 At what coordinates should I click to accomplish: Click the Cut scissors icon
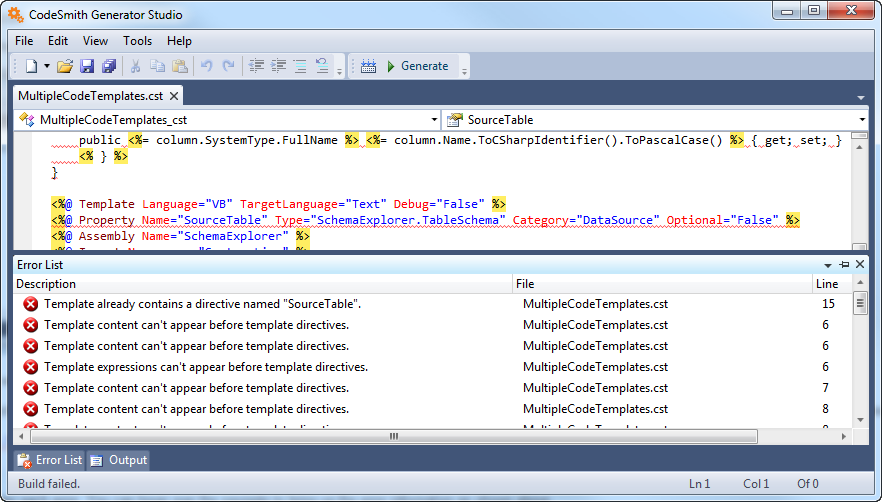135,66
